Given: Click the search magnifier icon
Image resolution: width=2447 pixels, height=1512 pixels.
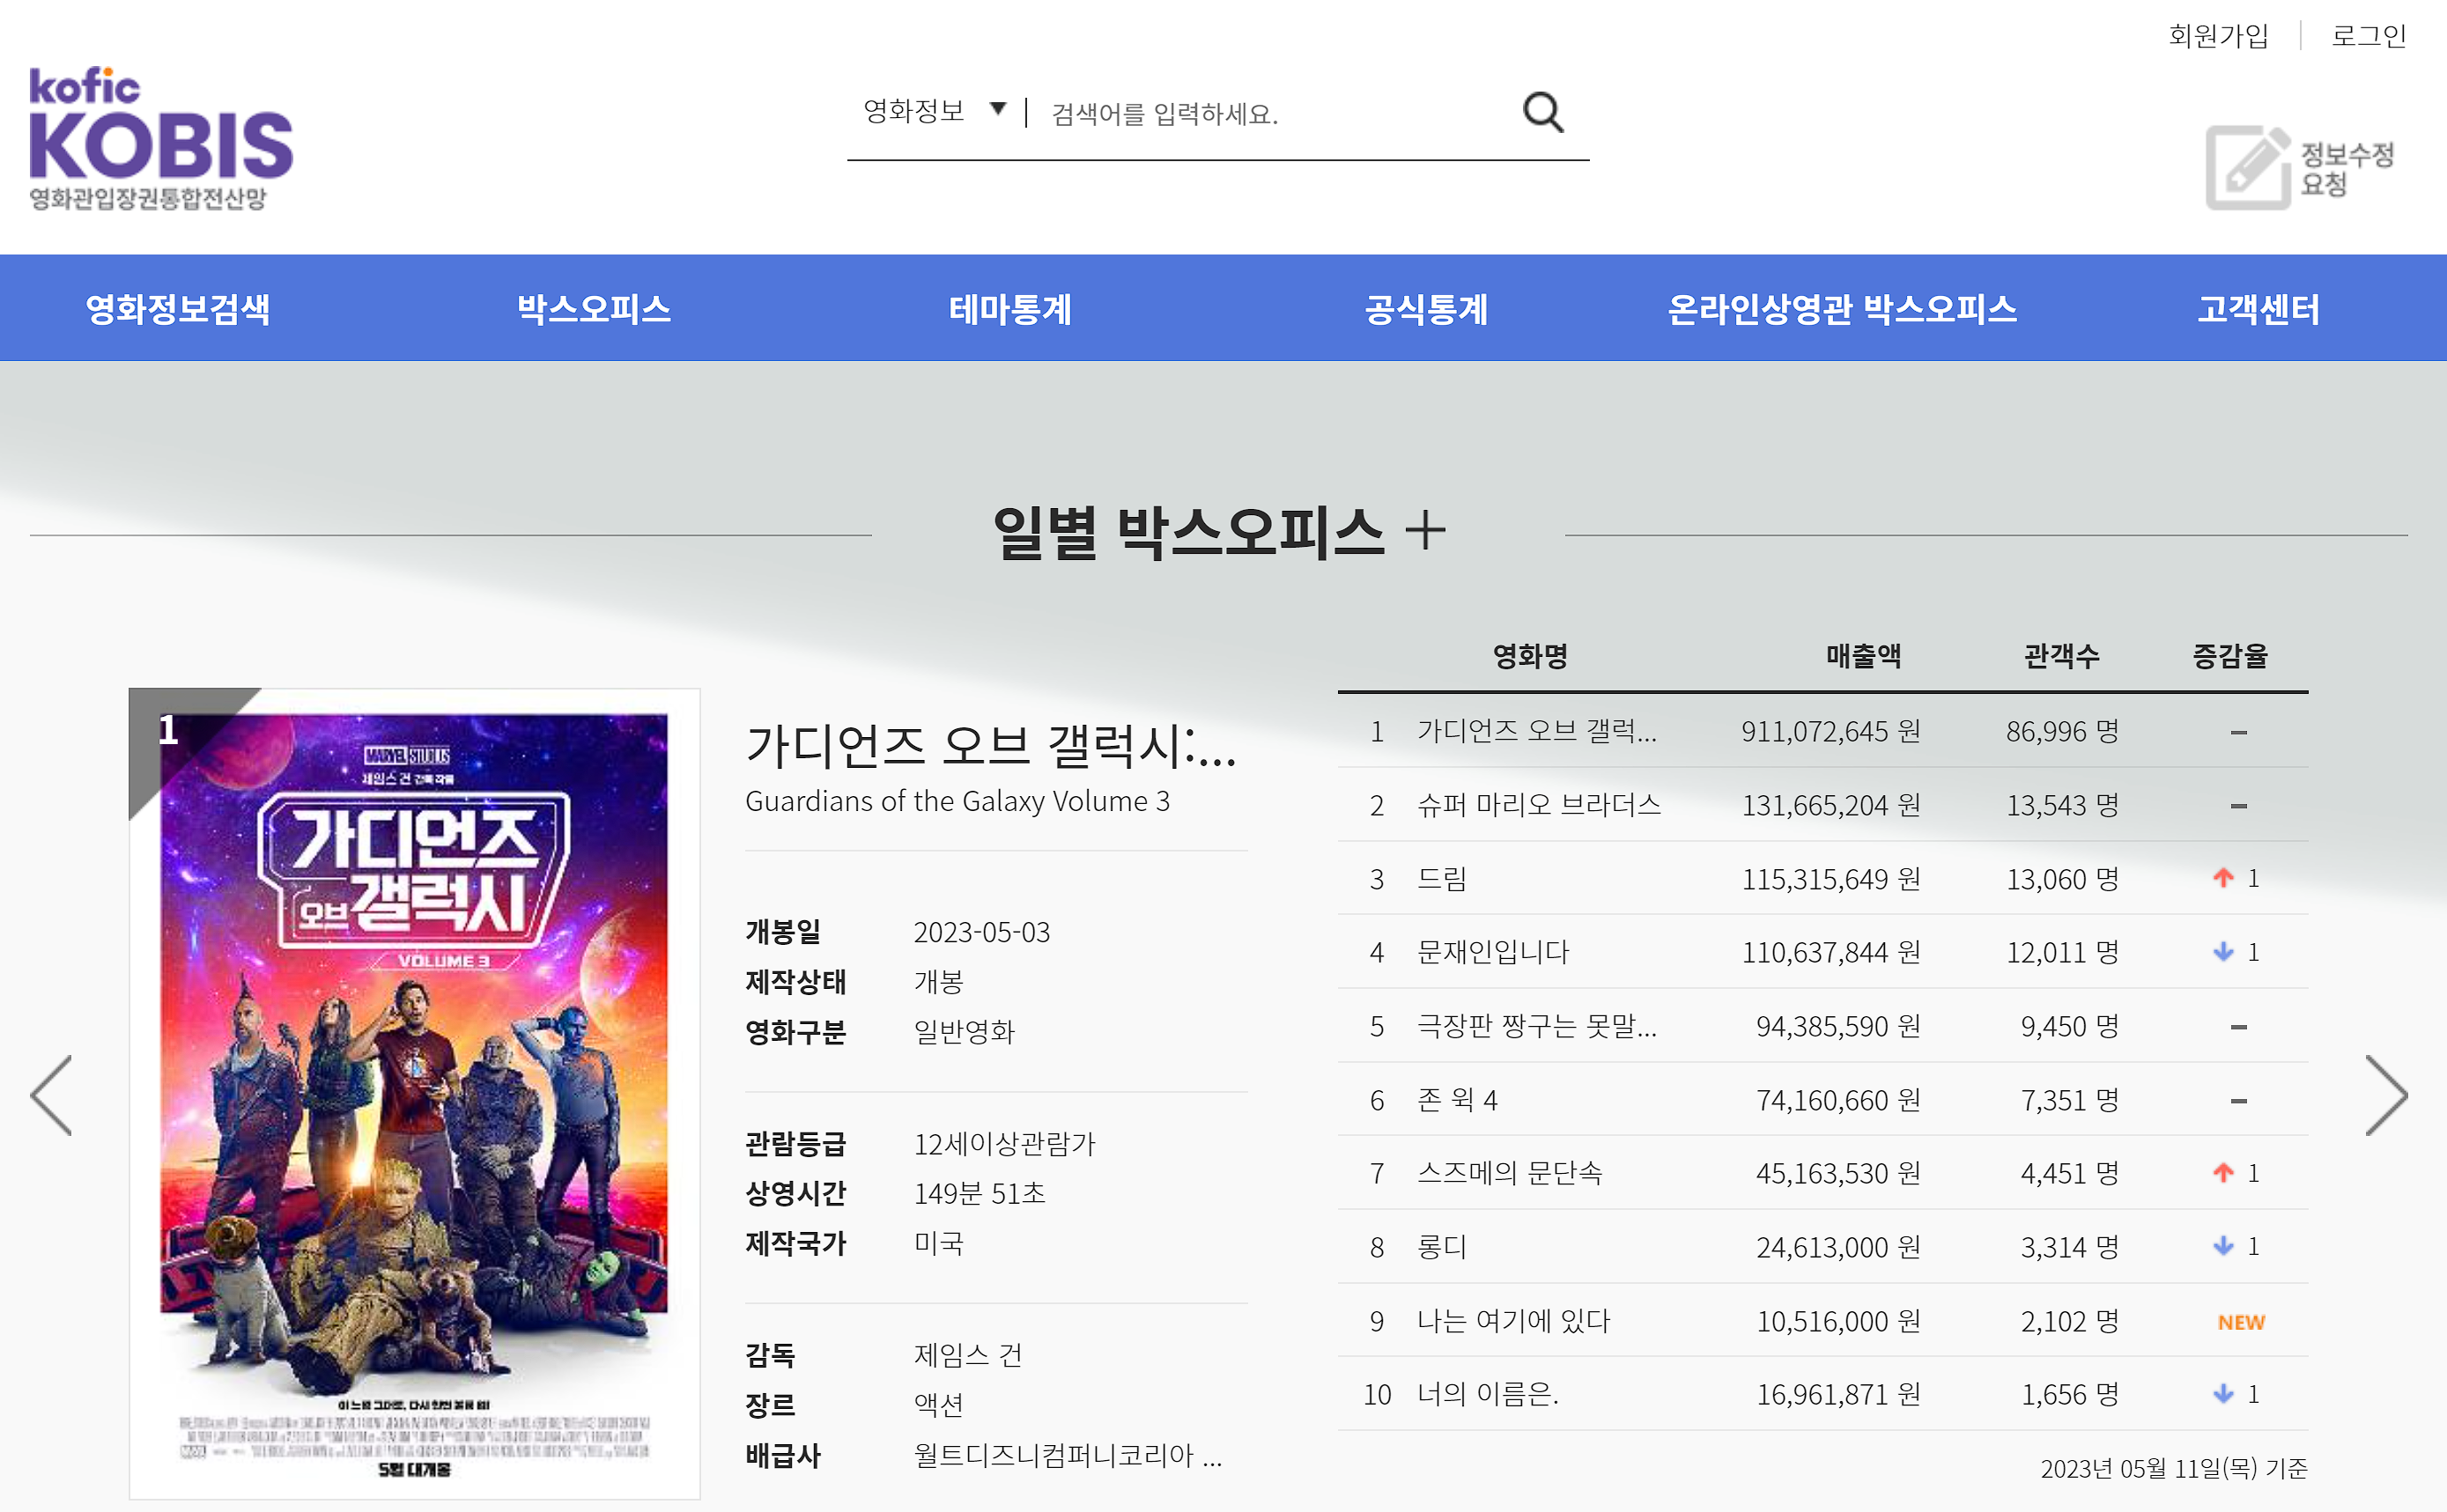Looking at the screenshot, I should point(1542,113).
